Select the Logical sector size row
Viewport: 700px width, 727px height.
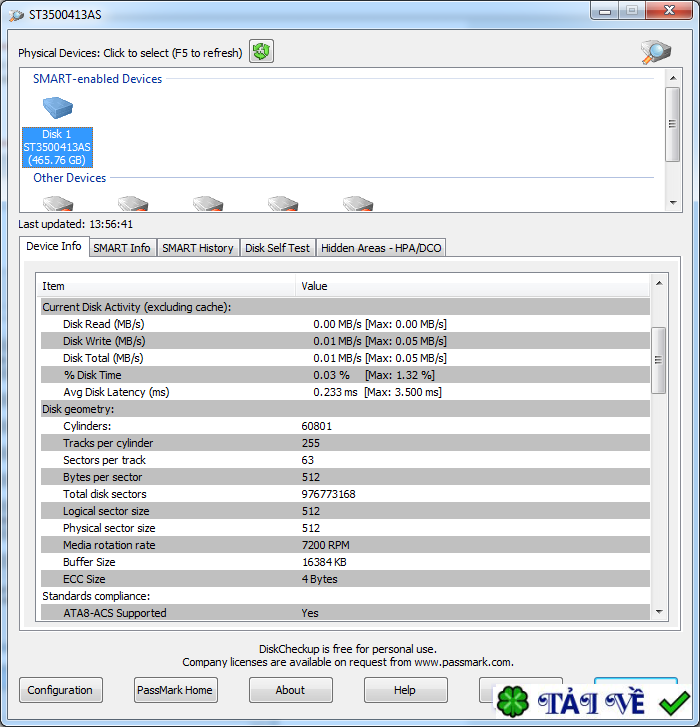click(345, 511)
